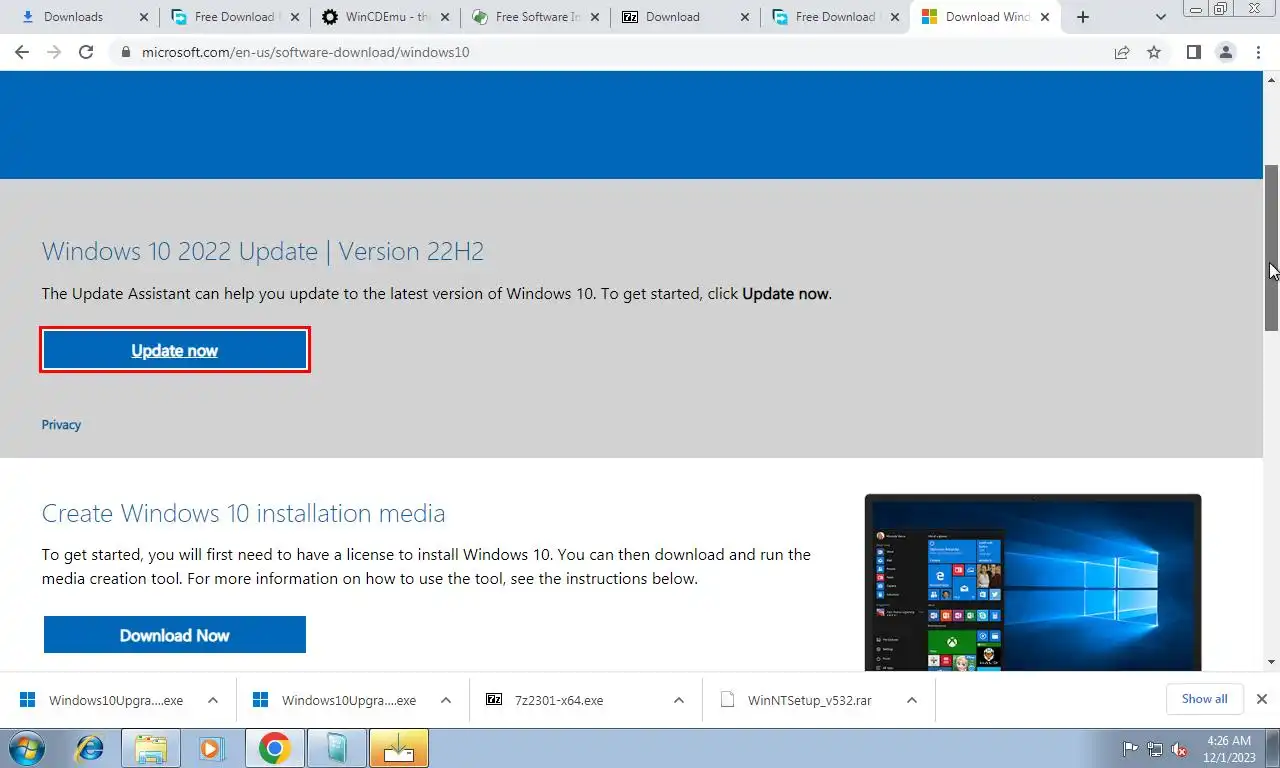
Task: Select the Download Windows 10 tab
Action: pyautogui.click(x=985, y=17)
